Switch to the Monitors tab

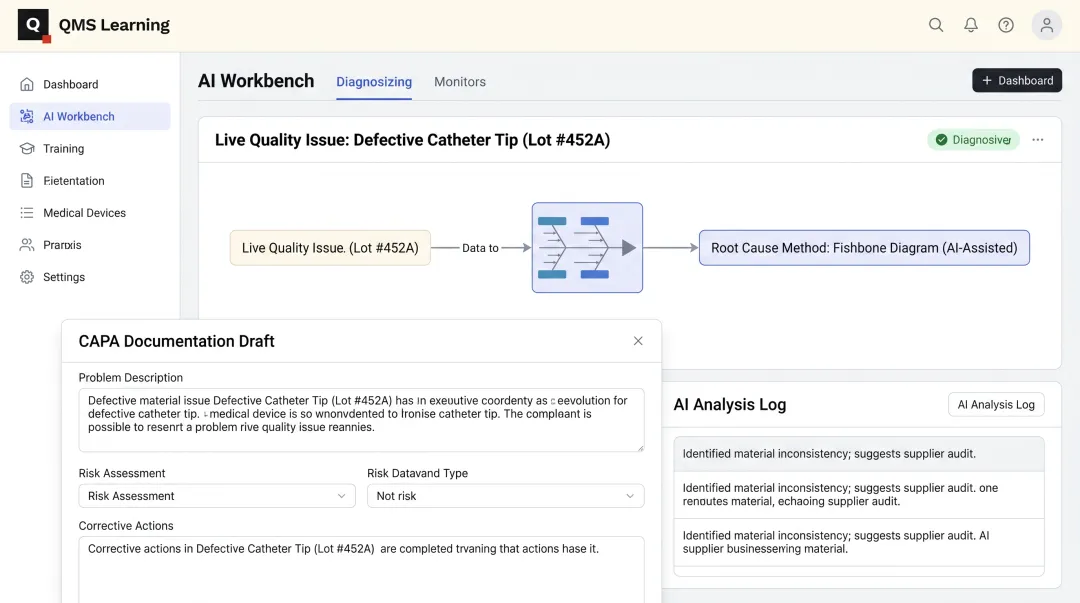459,82
